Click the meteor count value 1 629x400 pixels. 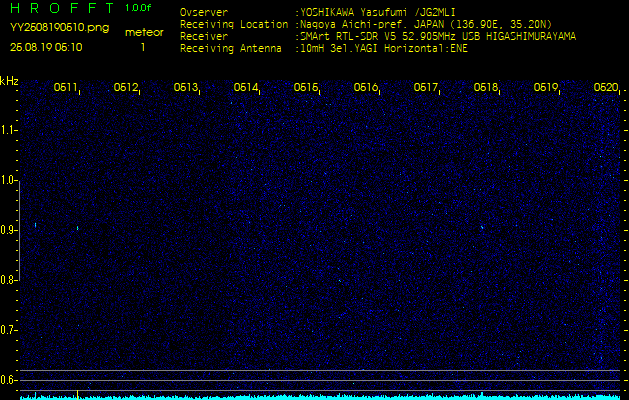pyautogui.click(x=143, y=47)
